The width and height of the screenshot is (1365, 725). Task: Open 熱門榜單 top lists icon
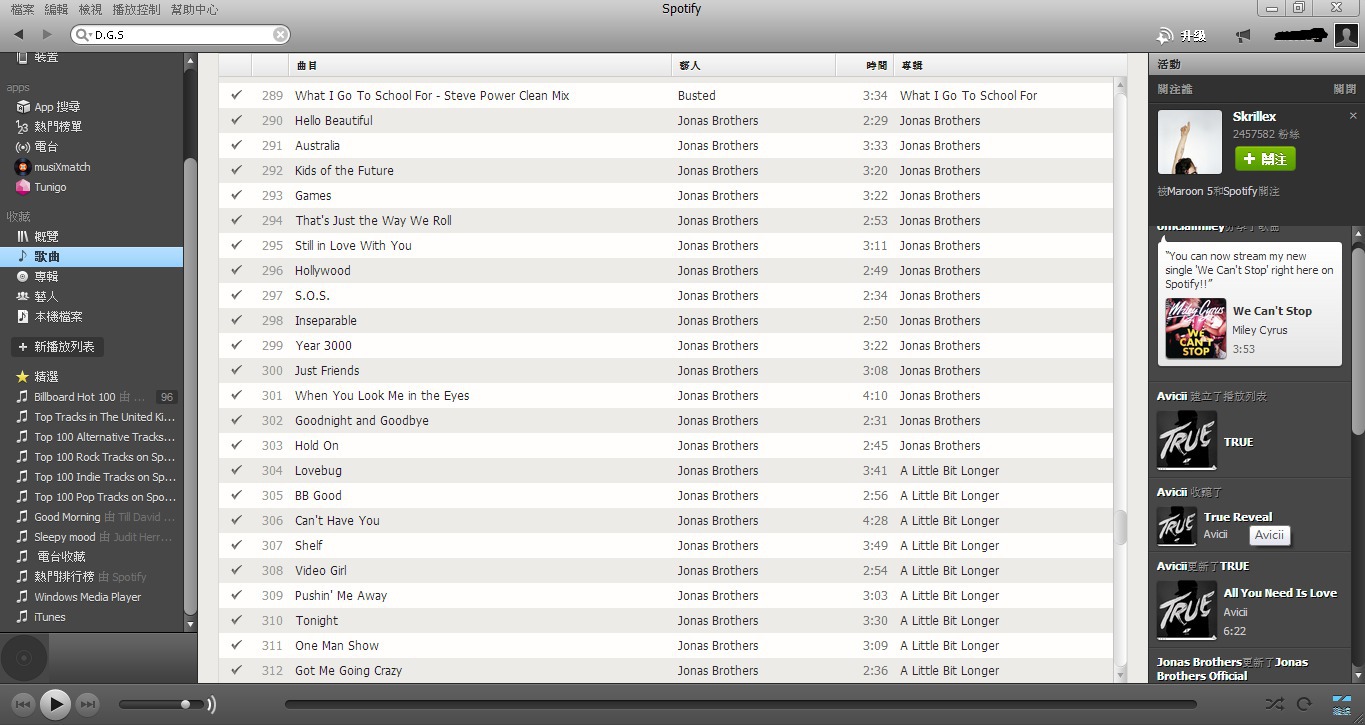(23, 127)
